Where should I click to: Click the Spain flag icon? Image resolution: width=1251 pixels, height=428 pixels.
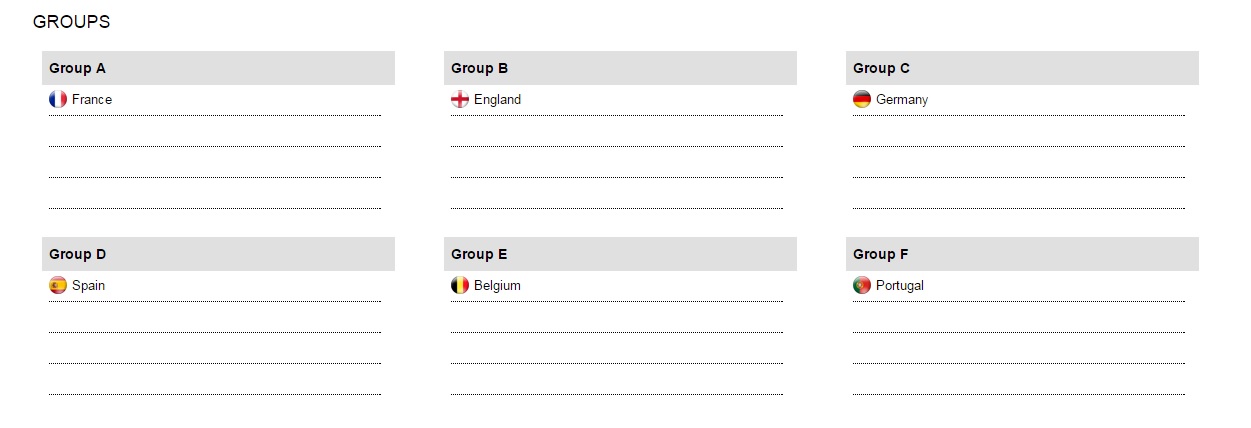[x=58, y=285]
